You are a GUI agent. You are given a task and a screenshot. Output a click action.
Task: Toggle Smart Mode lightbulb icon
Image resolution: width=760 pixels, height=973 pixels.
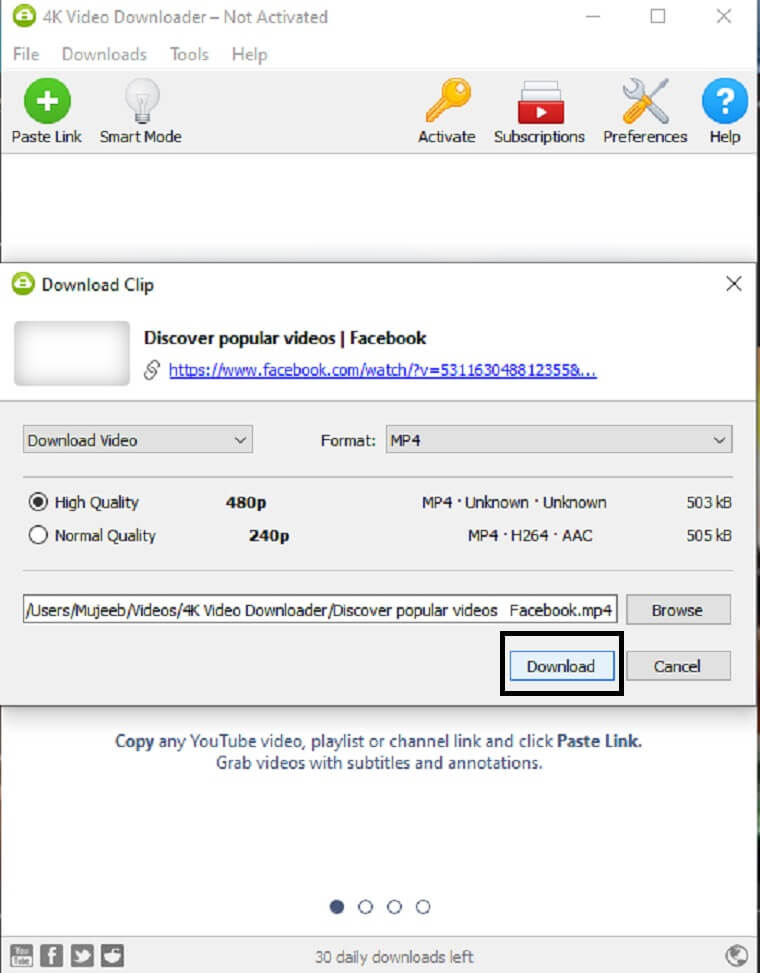pos(141,101)
